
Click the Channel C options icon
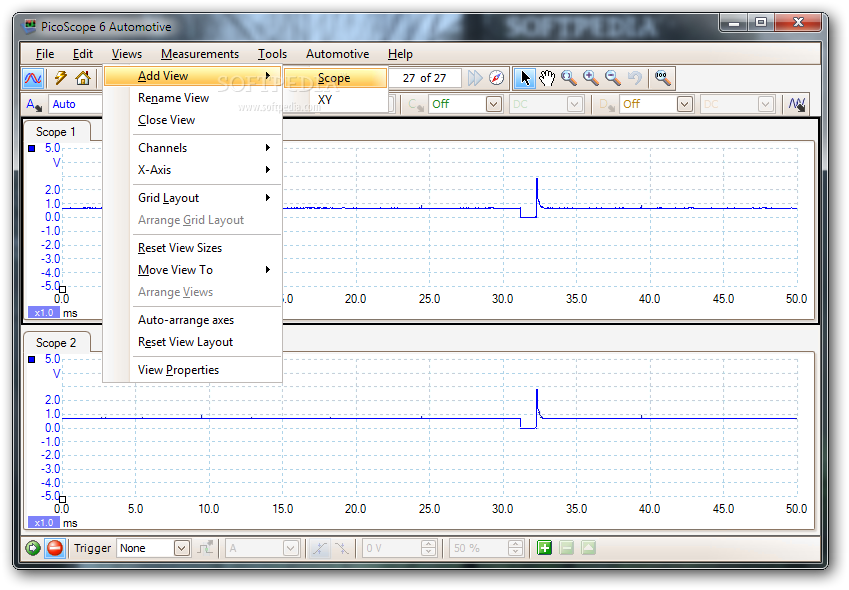[x=416, y=104]
